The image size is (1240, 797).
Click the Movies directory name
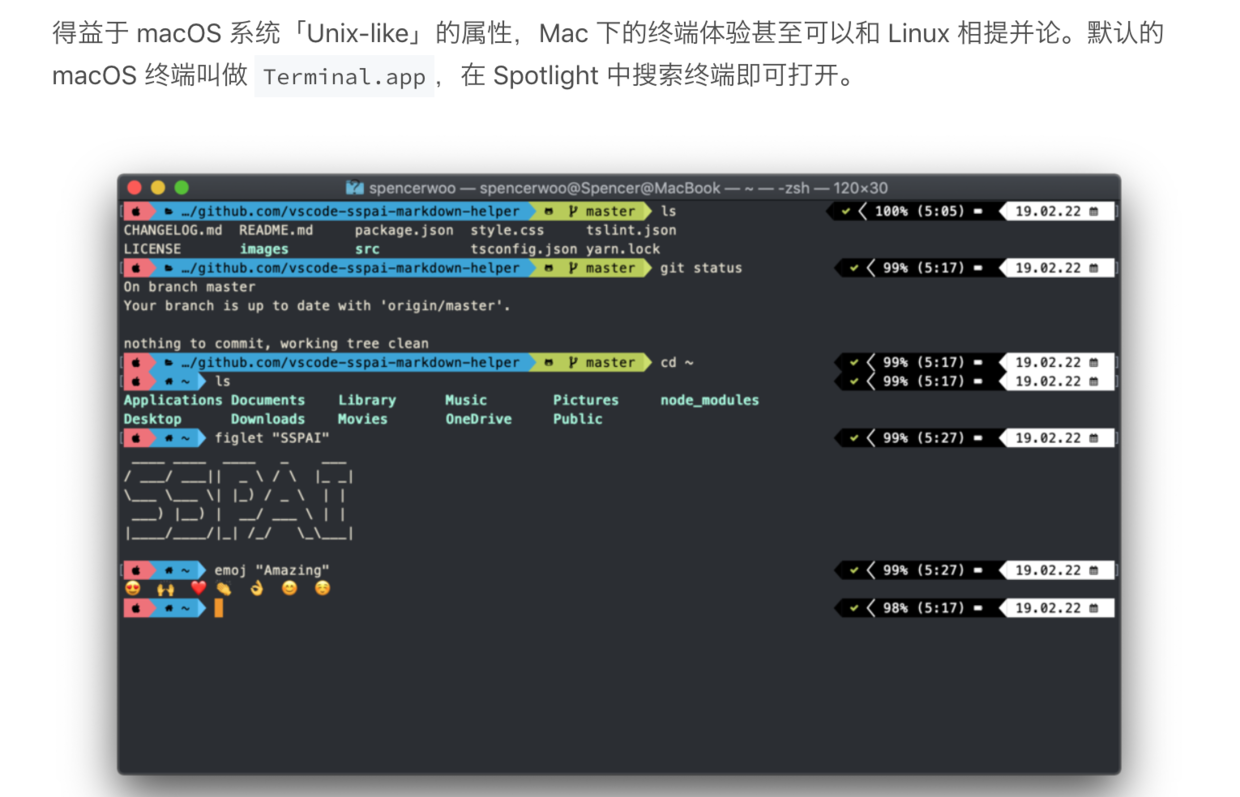363,419
